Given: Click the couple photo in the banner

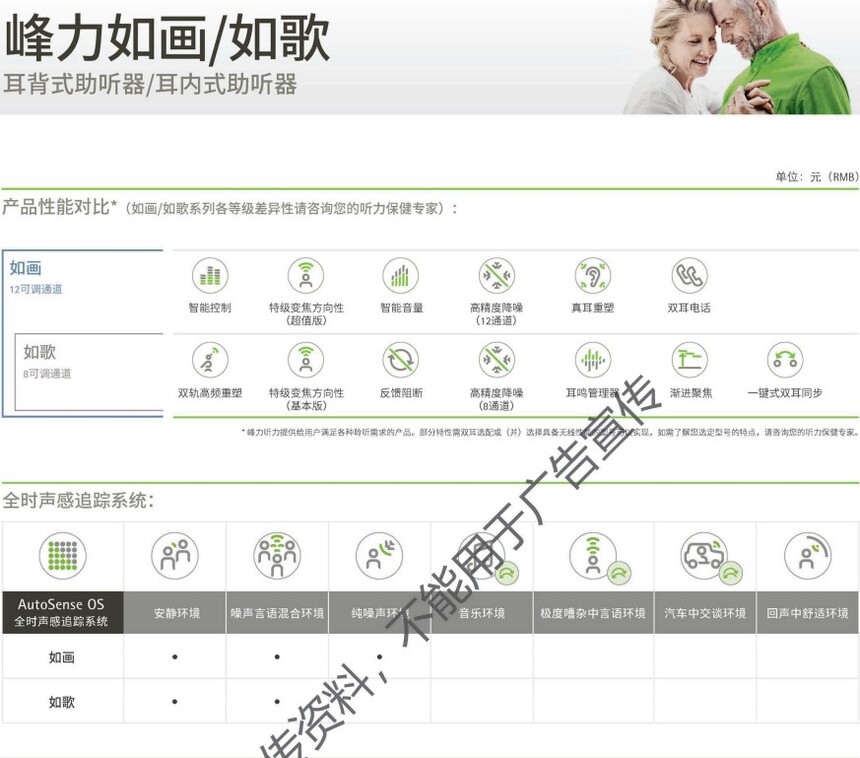Looking at the screenshot, I should coord(738,57).
